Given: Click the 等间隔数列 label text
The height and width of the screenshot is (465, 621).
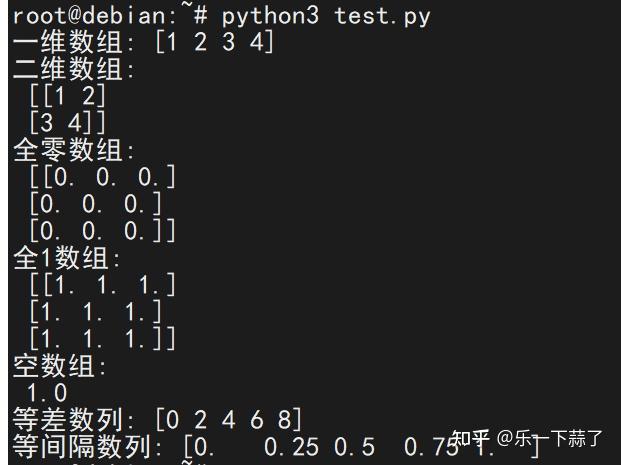Looking at the screenshot, I should [81, 446].
